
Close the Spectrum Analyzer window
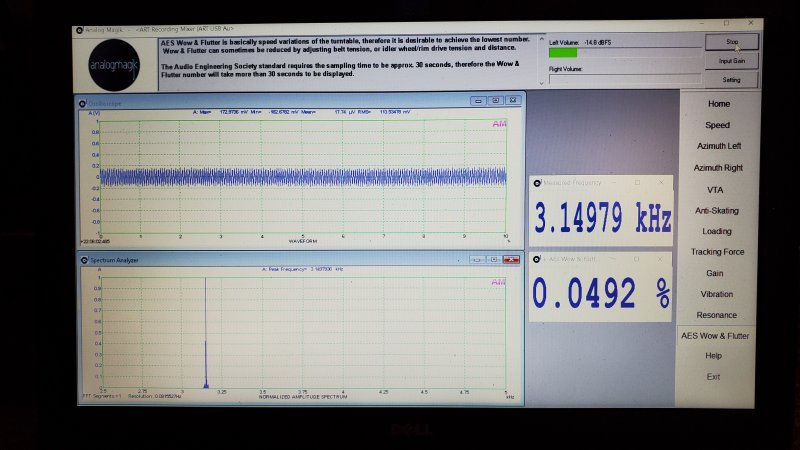[x=511, y=260]
